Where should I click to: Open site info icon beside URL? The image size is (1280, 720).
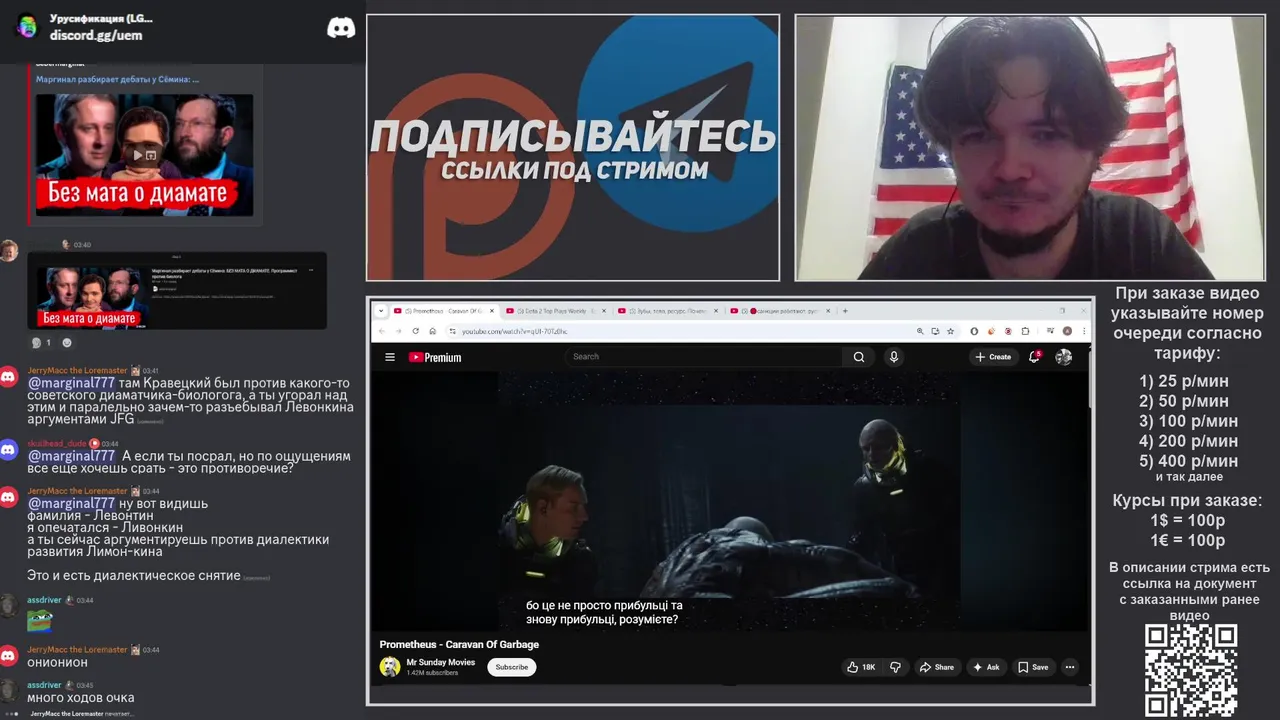click(452, 331)
